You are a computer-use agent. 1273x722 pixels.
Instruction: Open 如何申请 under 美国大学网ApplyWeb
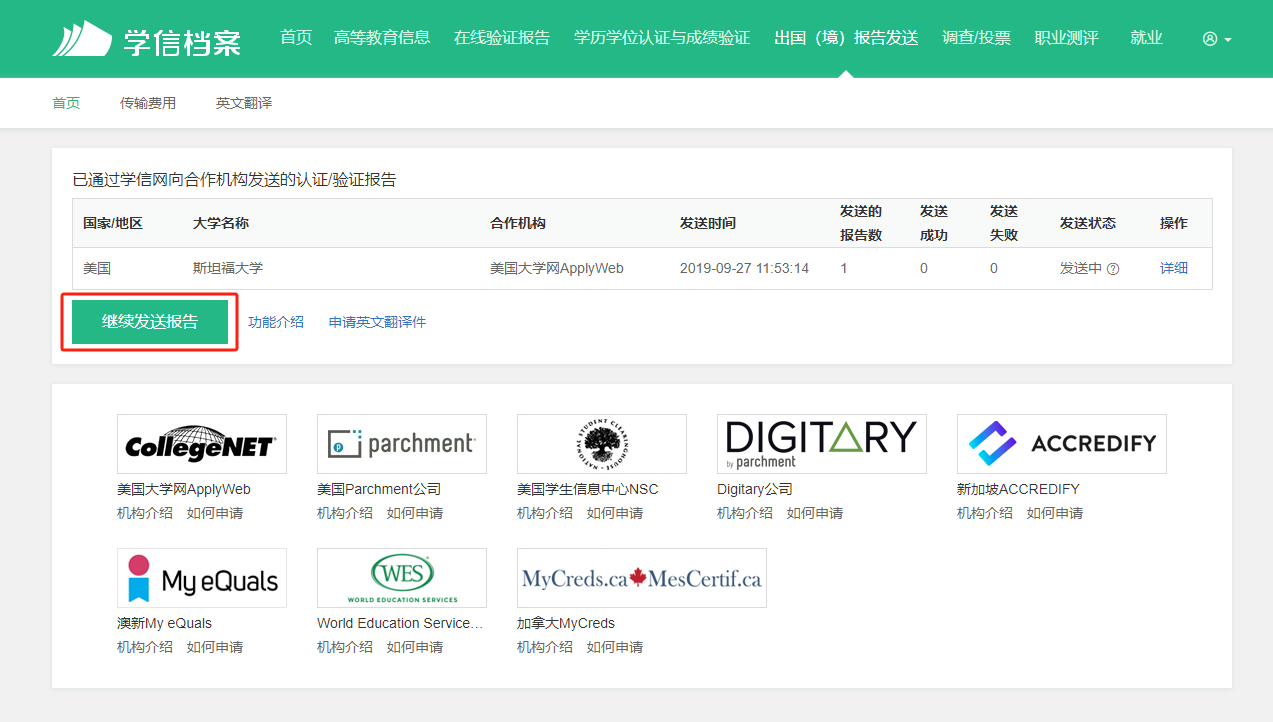[215, 513]
